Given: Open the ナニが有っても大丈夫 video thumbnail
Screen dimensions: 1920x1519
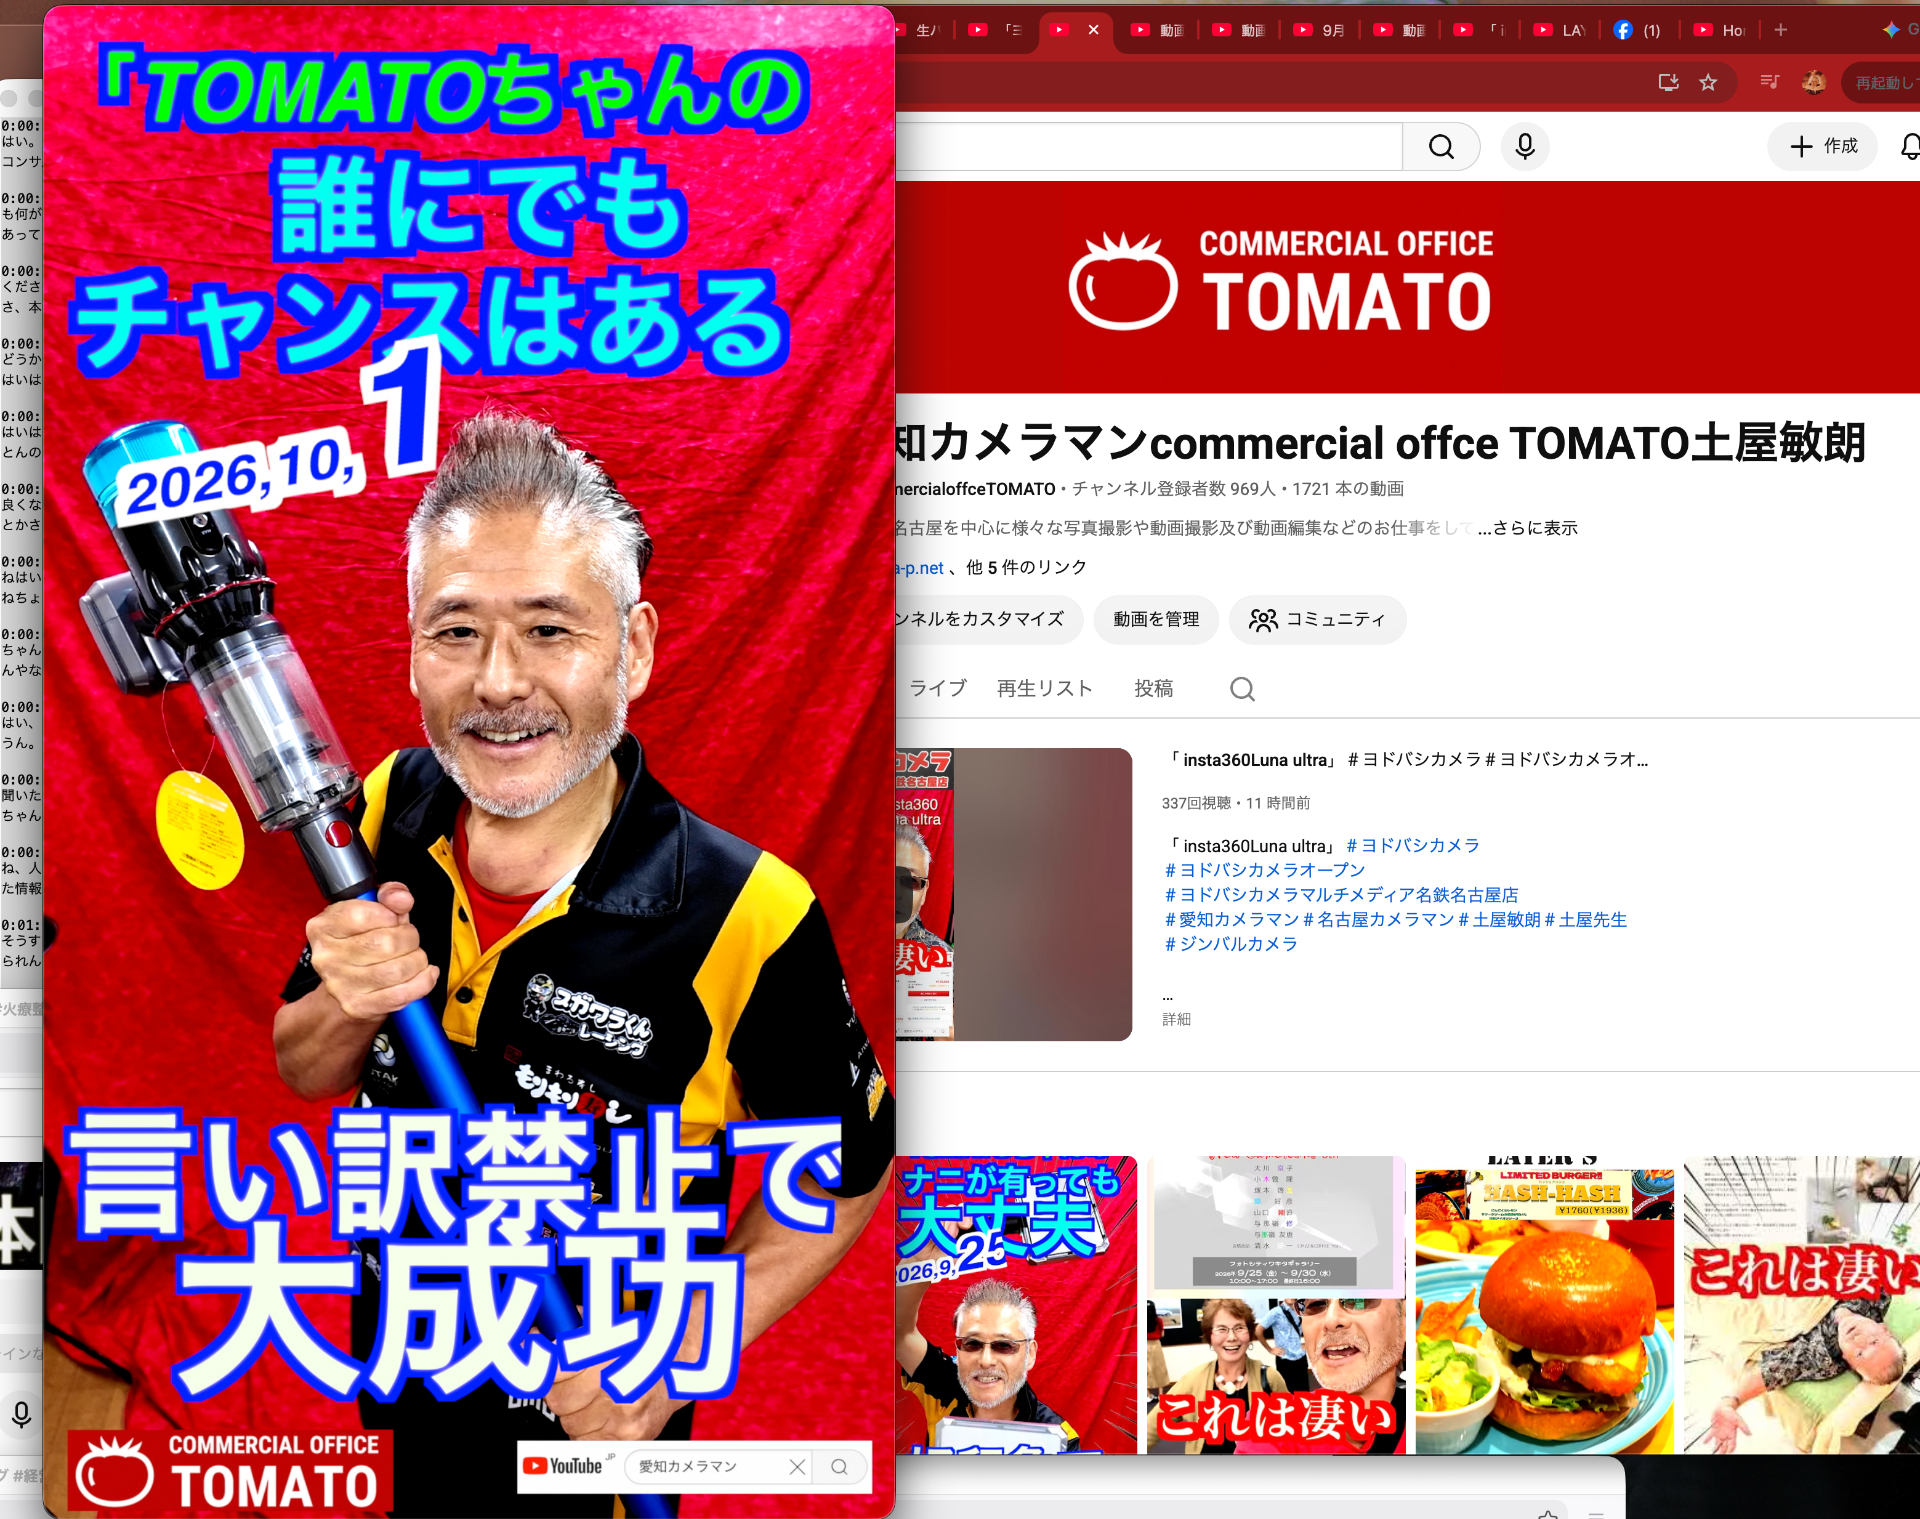Looking at the screenshot, I should point(1016,1305).
